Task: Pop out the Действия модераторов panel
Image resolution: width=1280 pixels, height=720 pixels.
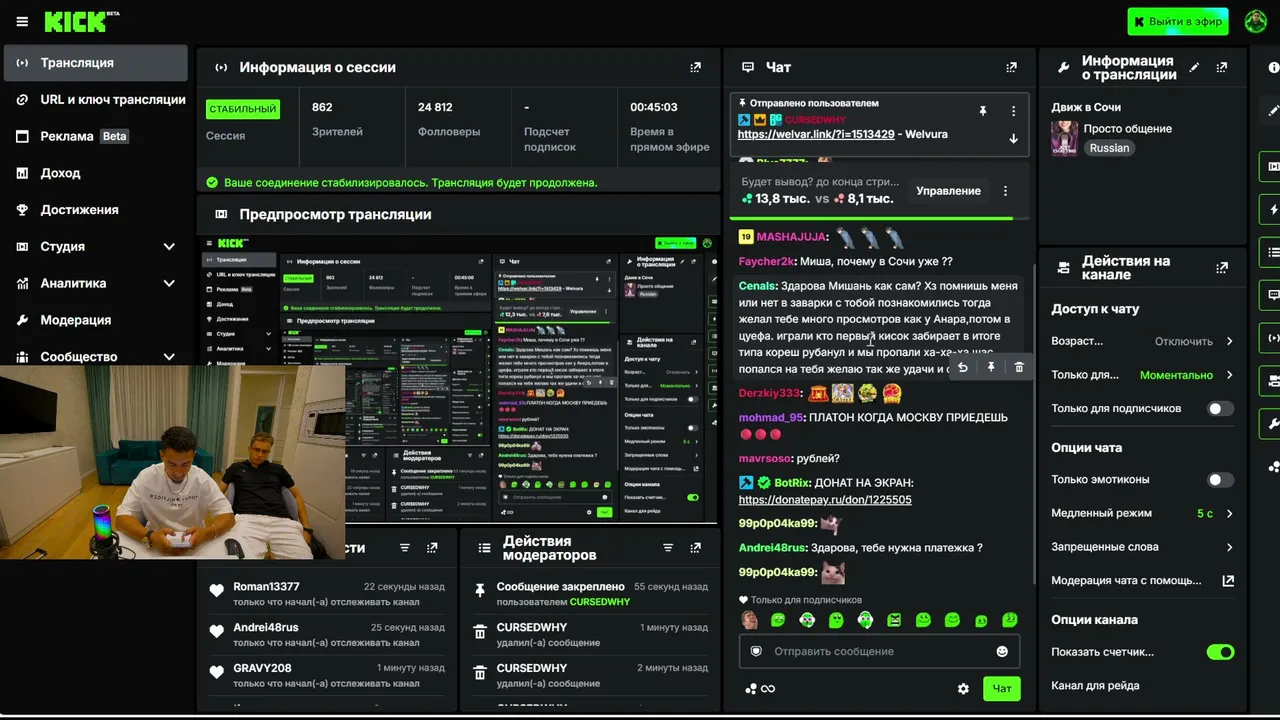Action: (x=695, y=548)
